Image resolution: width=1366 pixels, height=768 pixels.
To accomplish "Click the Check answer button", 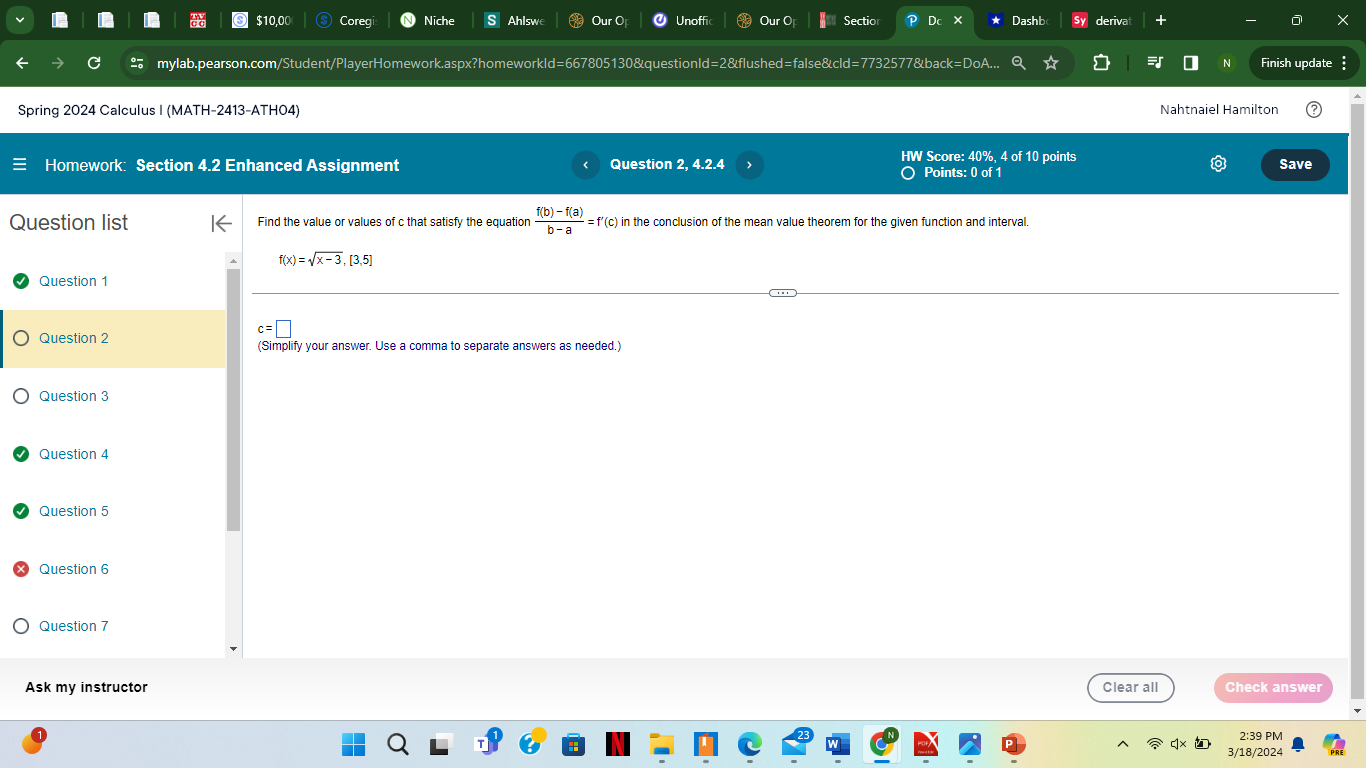I will click(x=1273, y=688).
